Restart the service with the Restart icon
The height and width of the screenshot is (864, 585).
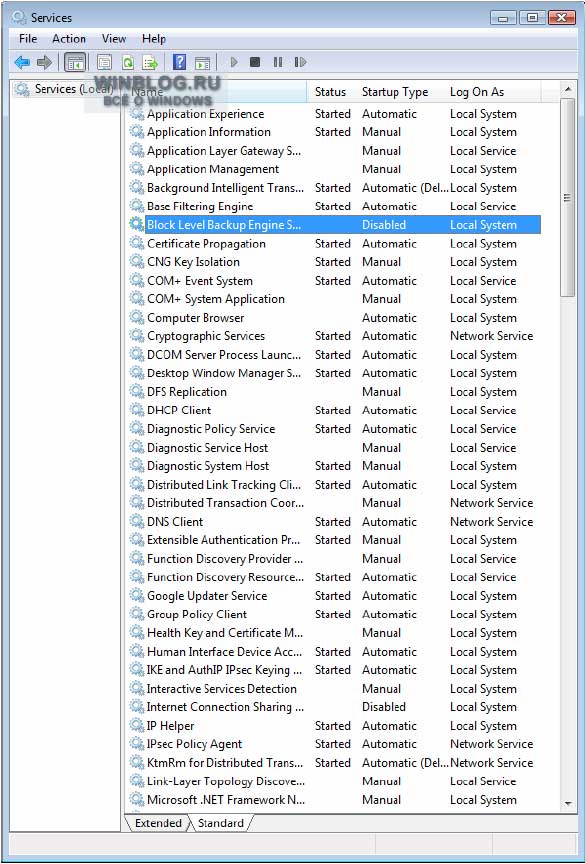click(300, 62)
